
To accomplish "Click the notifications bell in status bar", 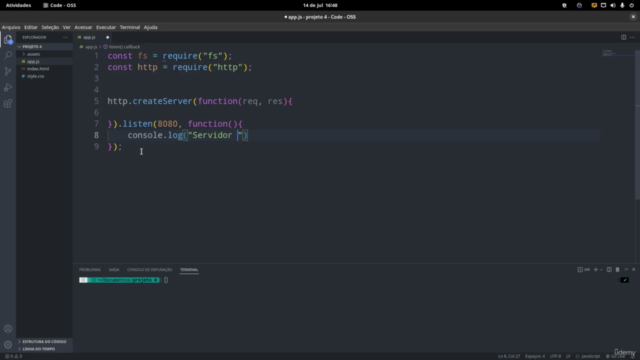I will (633, 356).
